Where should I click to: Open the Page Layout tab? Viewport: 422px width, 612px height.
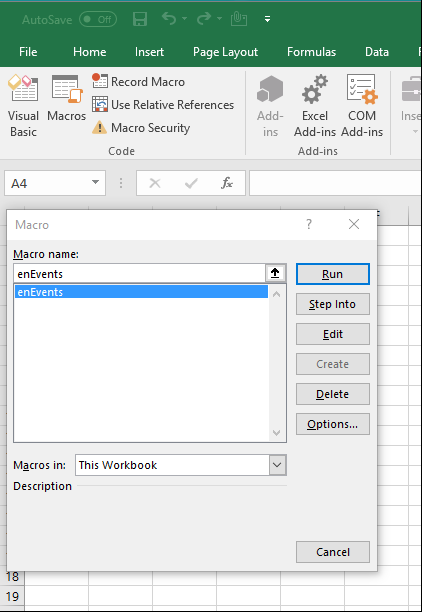pos(225,52)
